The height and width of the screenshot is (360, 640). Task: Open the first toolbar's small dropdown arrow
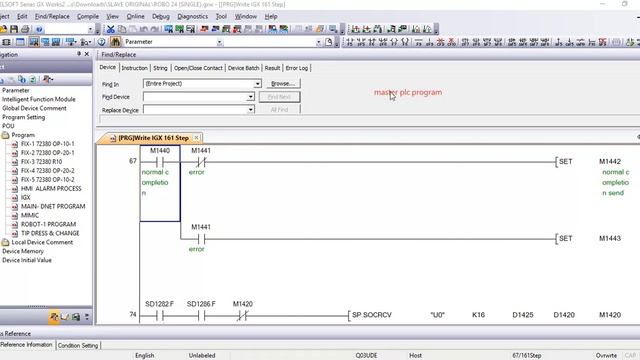[x=90, y=29]
